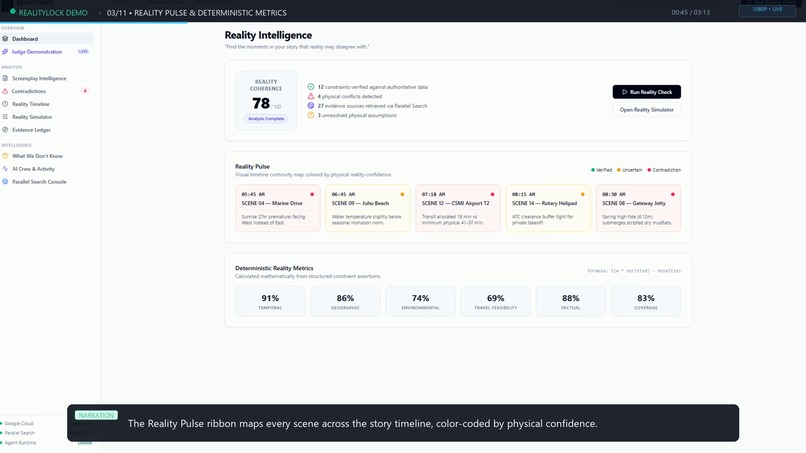Viewport: 806px width, 453px height.
Task: Click the Parallel Search status entry
Action: 19,433
